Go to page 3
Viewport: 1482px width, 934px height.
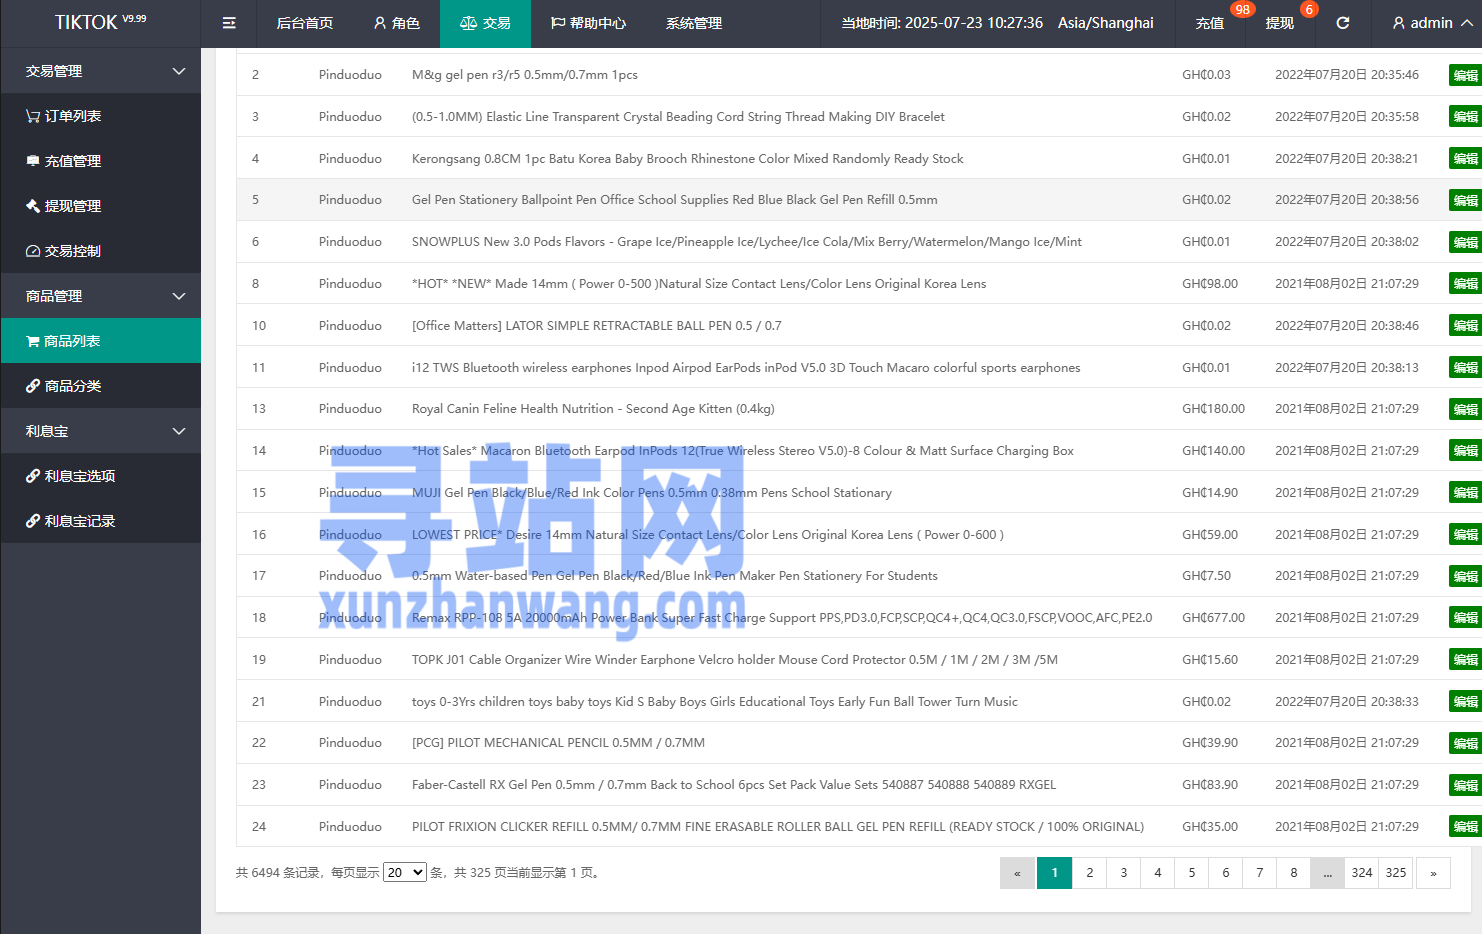tap(1124, 873)
